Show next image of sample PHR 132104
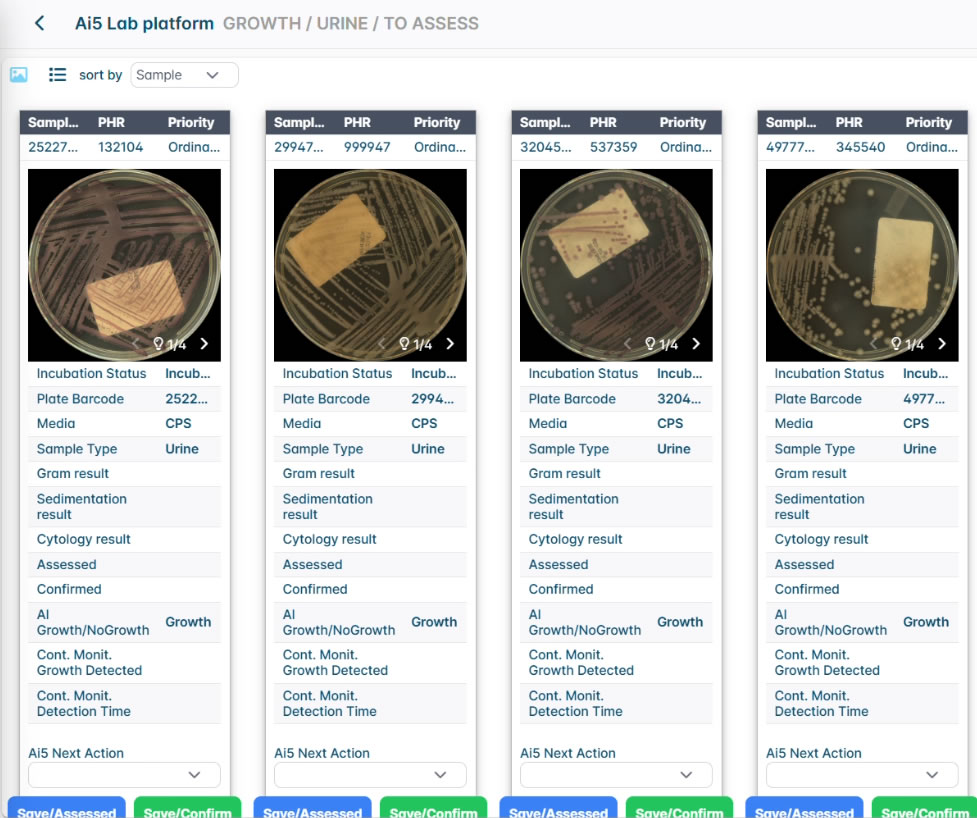This screenshot has height=818, width=977. click(x=204, y=344)
